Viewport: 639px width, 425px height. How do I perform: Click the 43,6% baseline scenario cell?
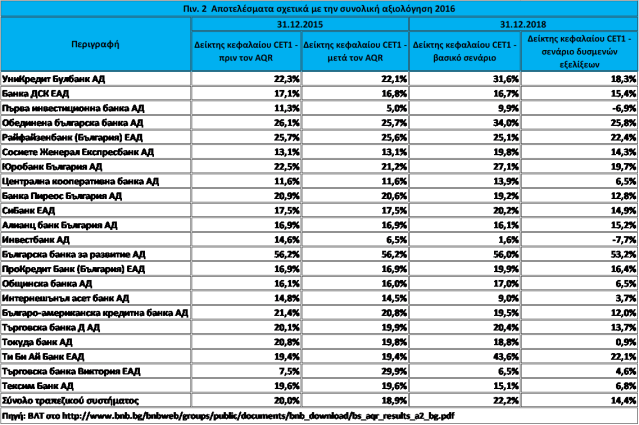[x=498, y=355]
